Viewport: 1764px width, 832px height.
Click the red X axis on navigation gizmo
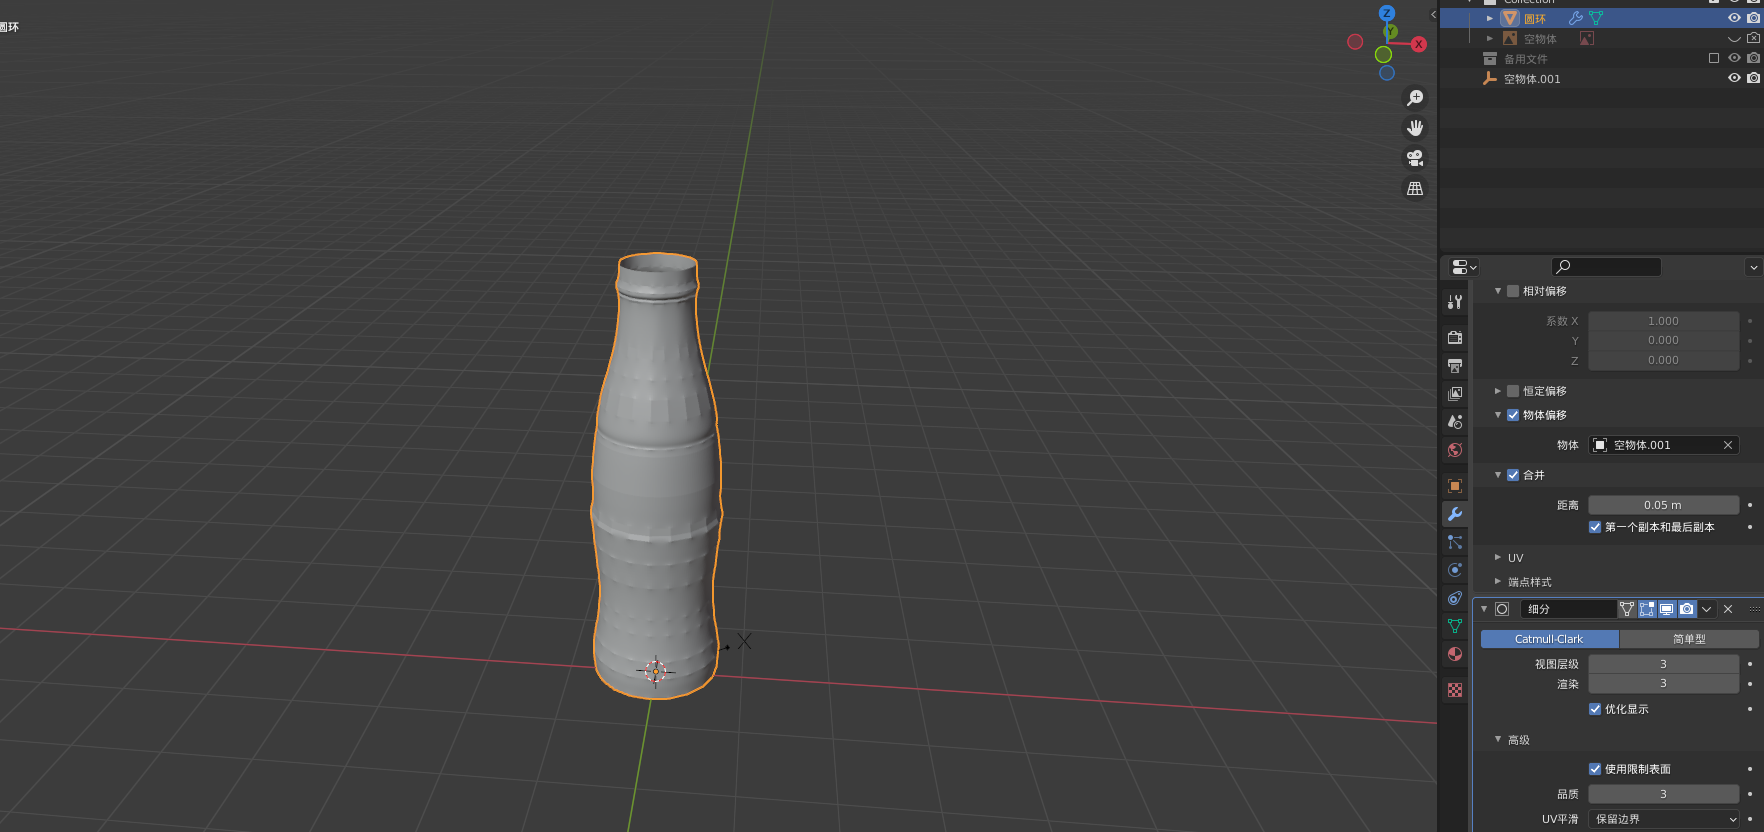click(x=1419, y=44)
